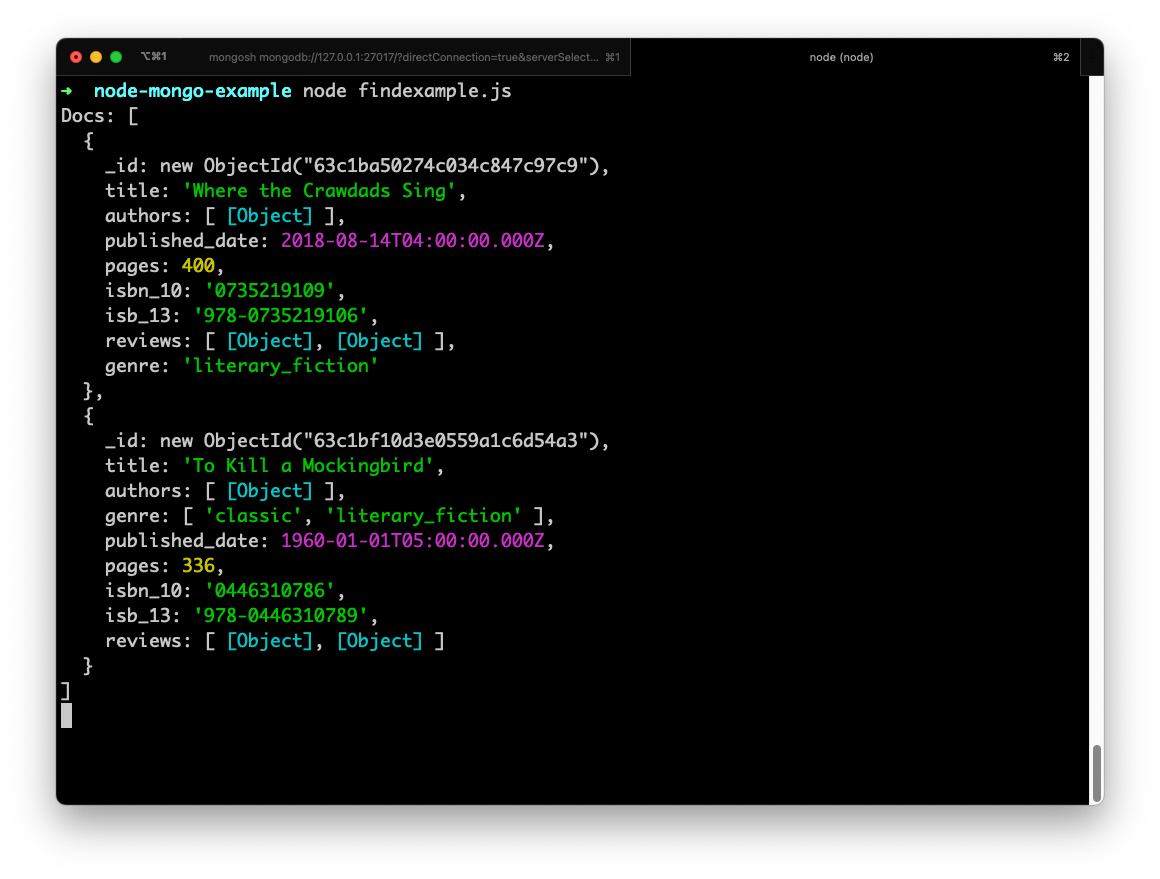Click the date 1960-01-01T05:00:00.000Z
This screenshot has height=879, width=1160.
412,541
